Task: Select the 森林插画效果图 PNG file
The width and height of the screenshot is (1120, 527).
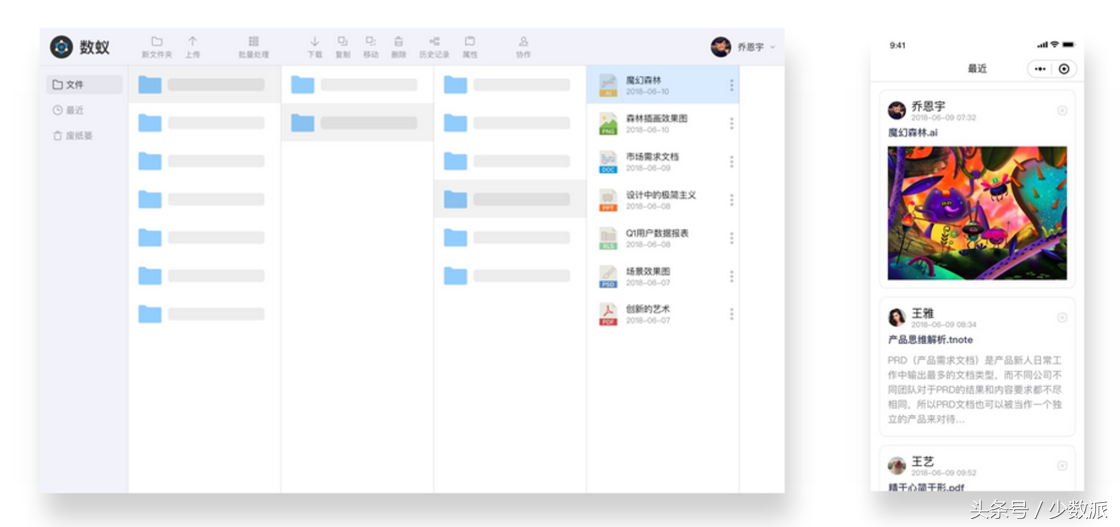Action: pos(663,123)
